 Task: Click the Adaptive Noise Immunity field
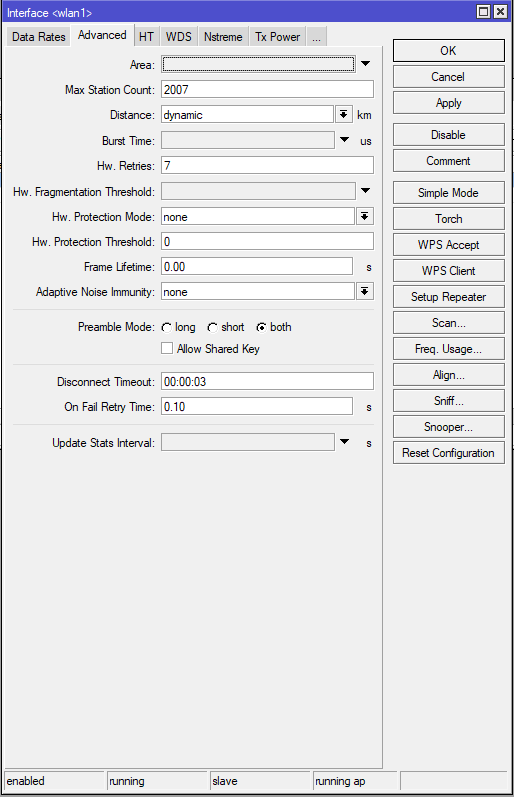coord(258,292)
